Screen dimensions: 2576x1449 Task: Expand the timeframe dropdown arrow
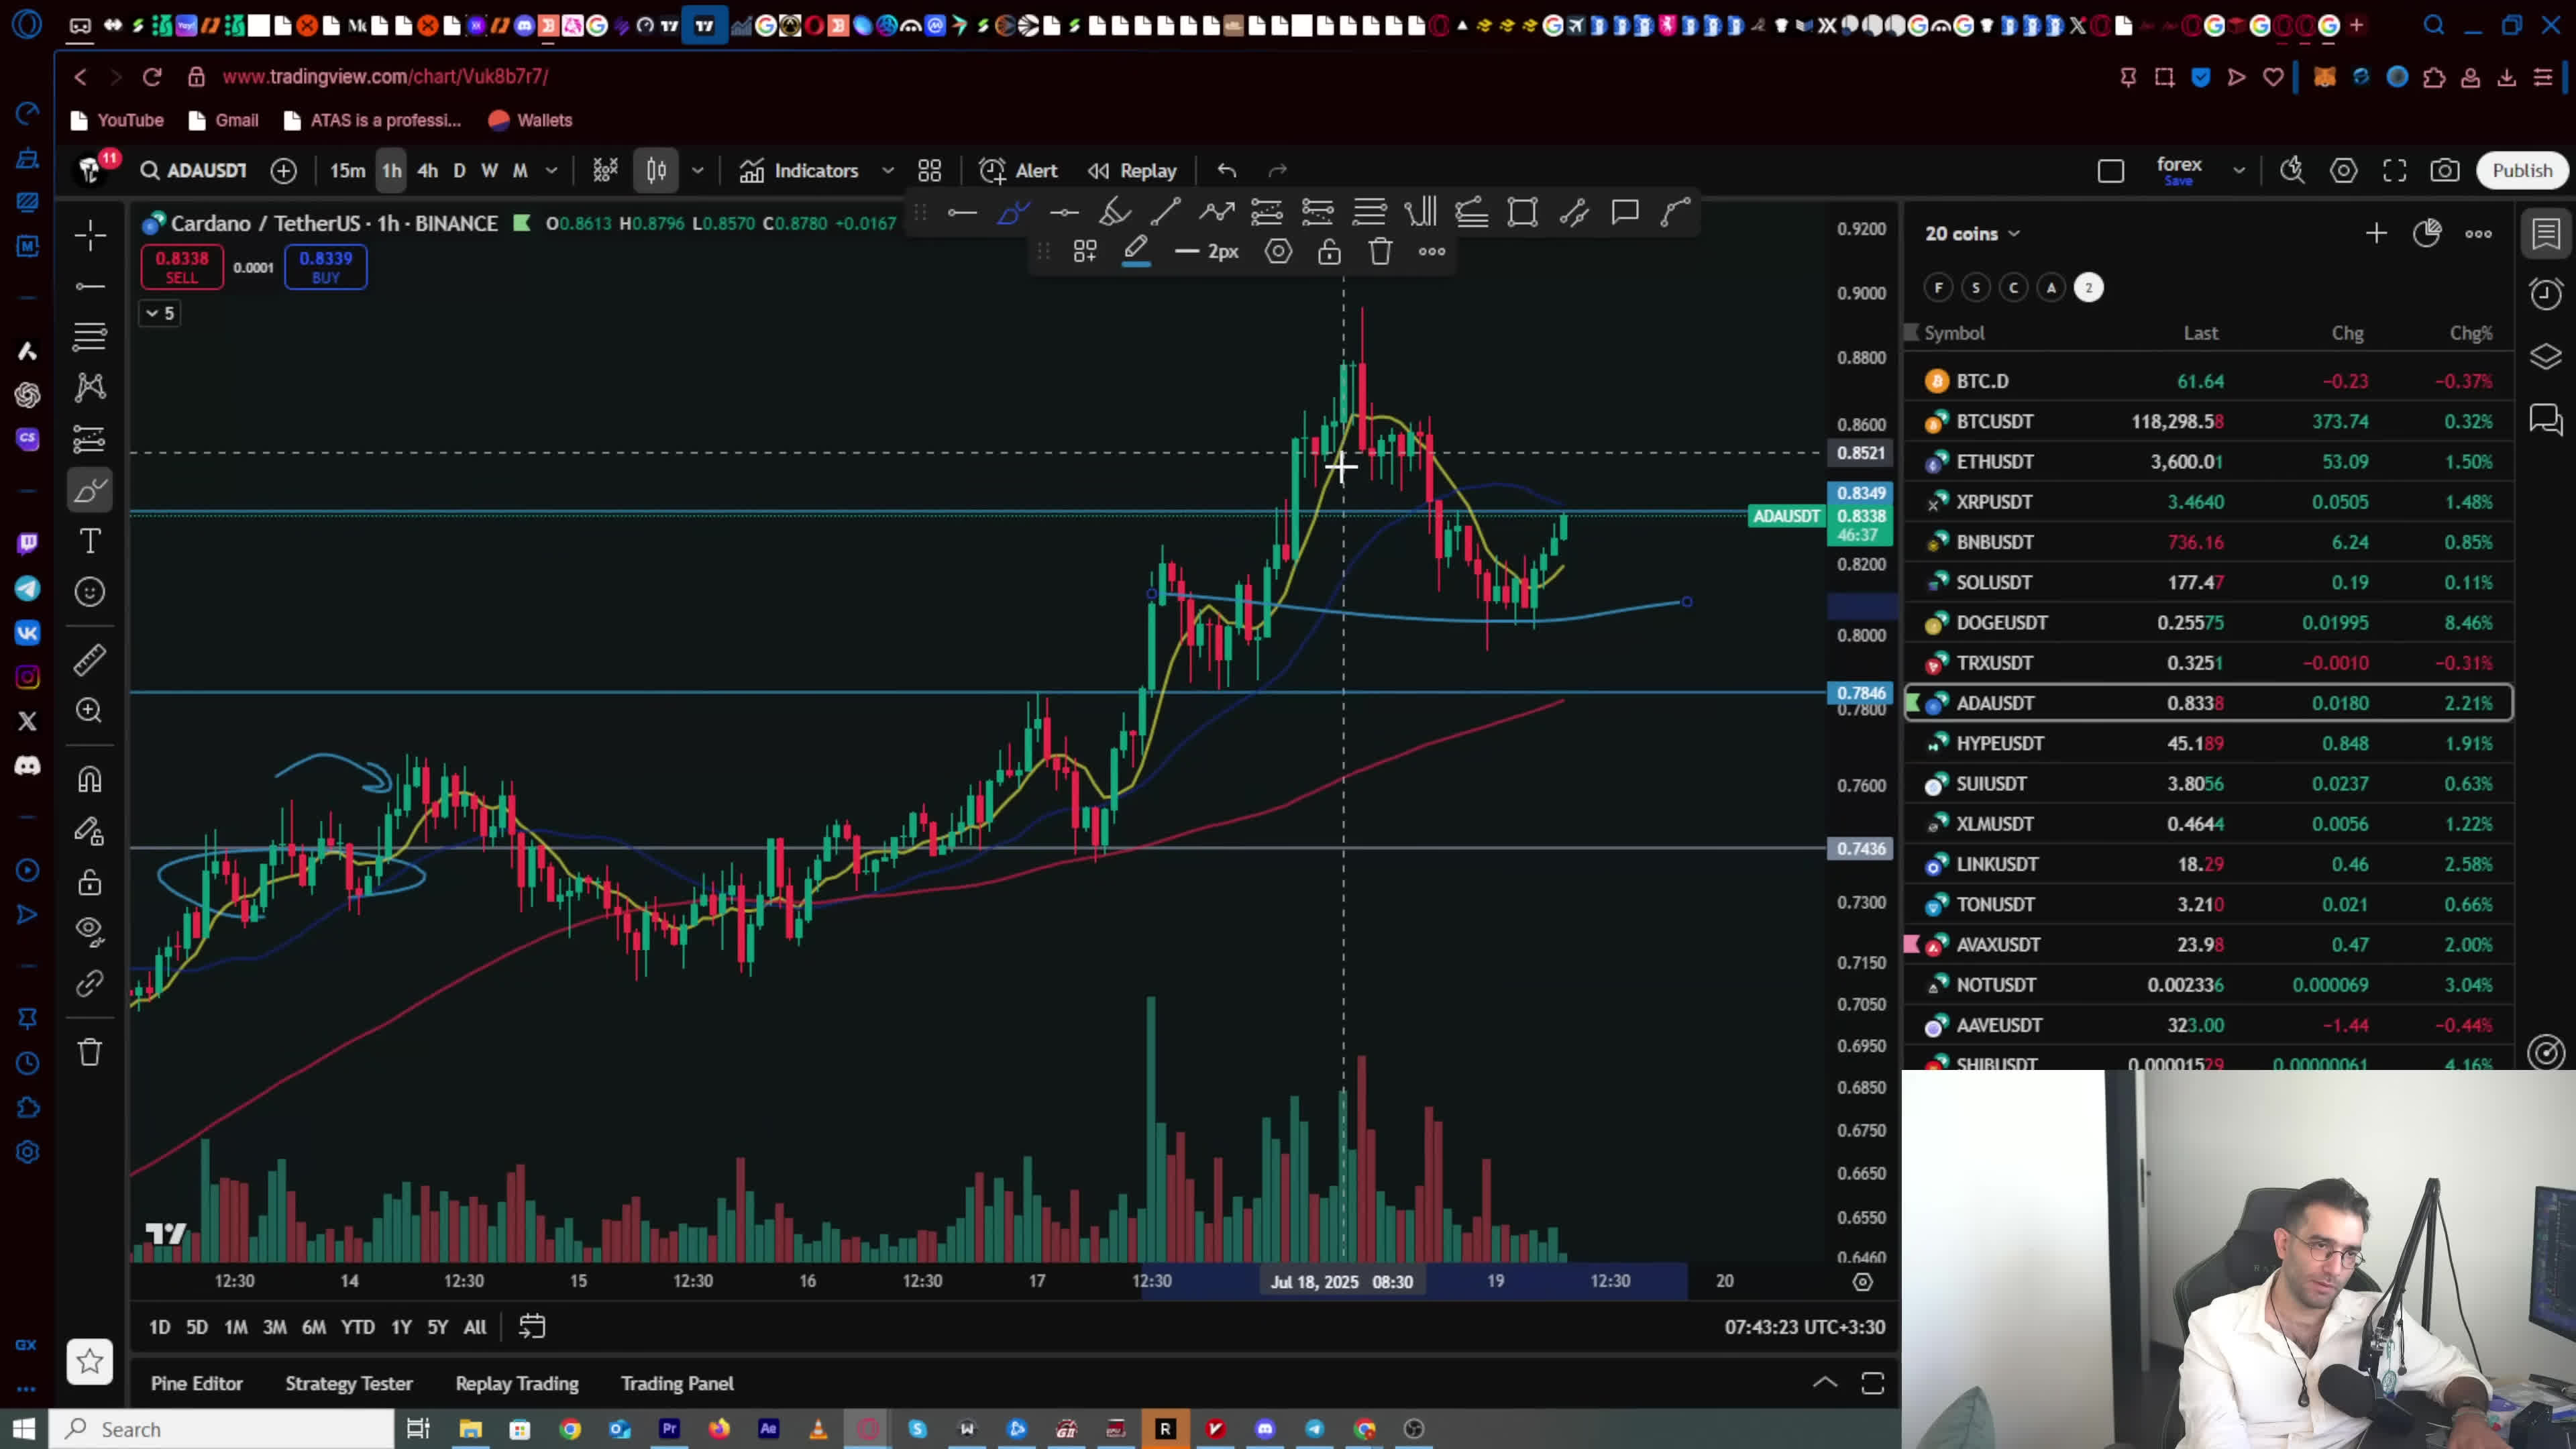[551, 171]
